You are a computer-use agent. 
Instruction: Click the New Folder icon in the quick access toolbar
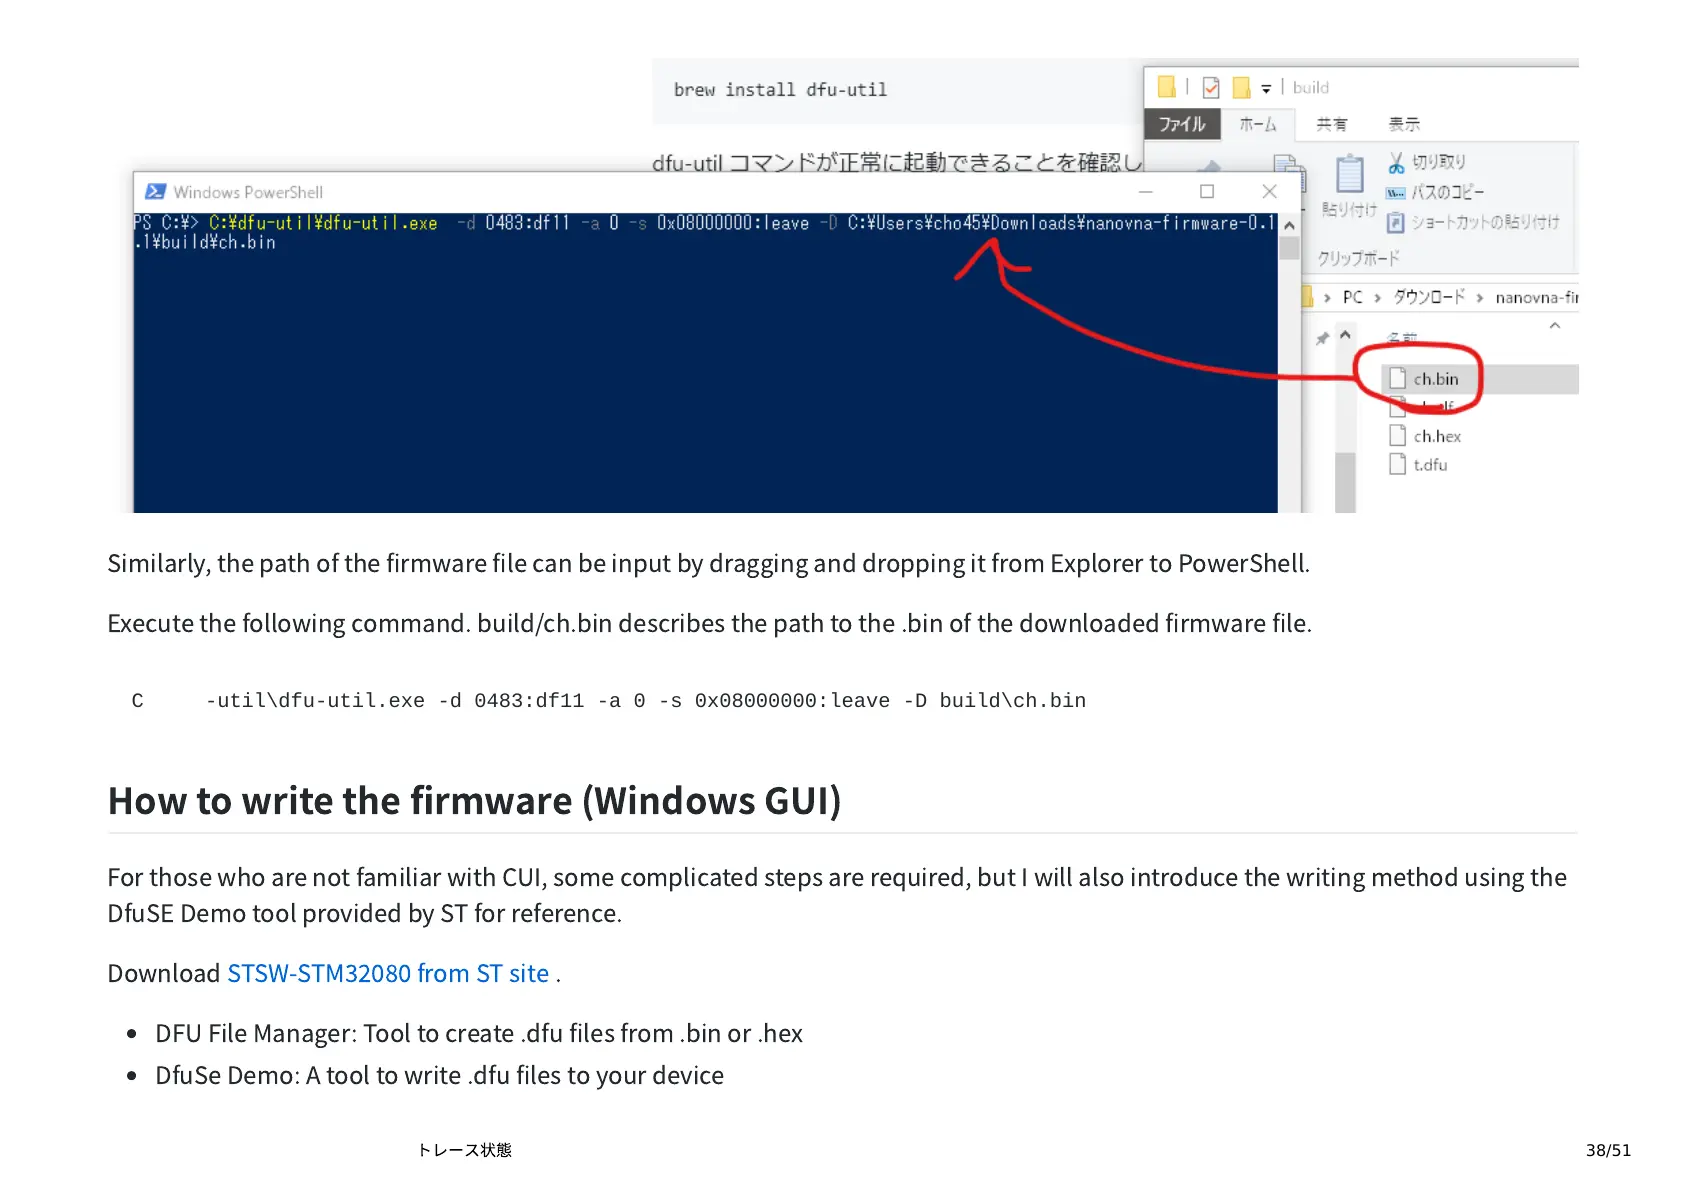pyautogui.click(x=1242, y=88)
